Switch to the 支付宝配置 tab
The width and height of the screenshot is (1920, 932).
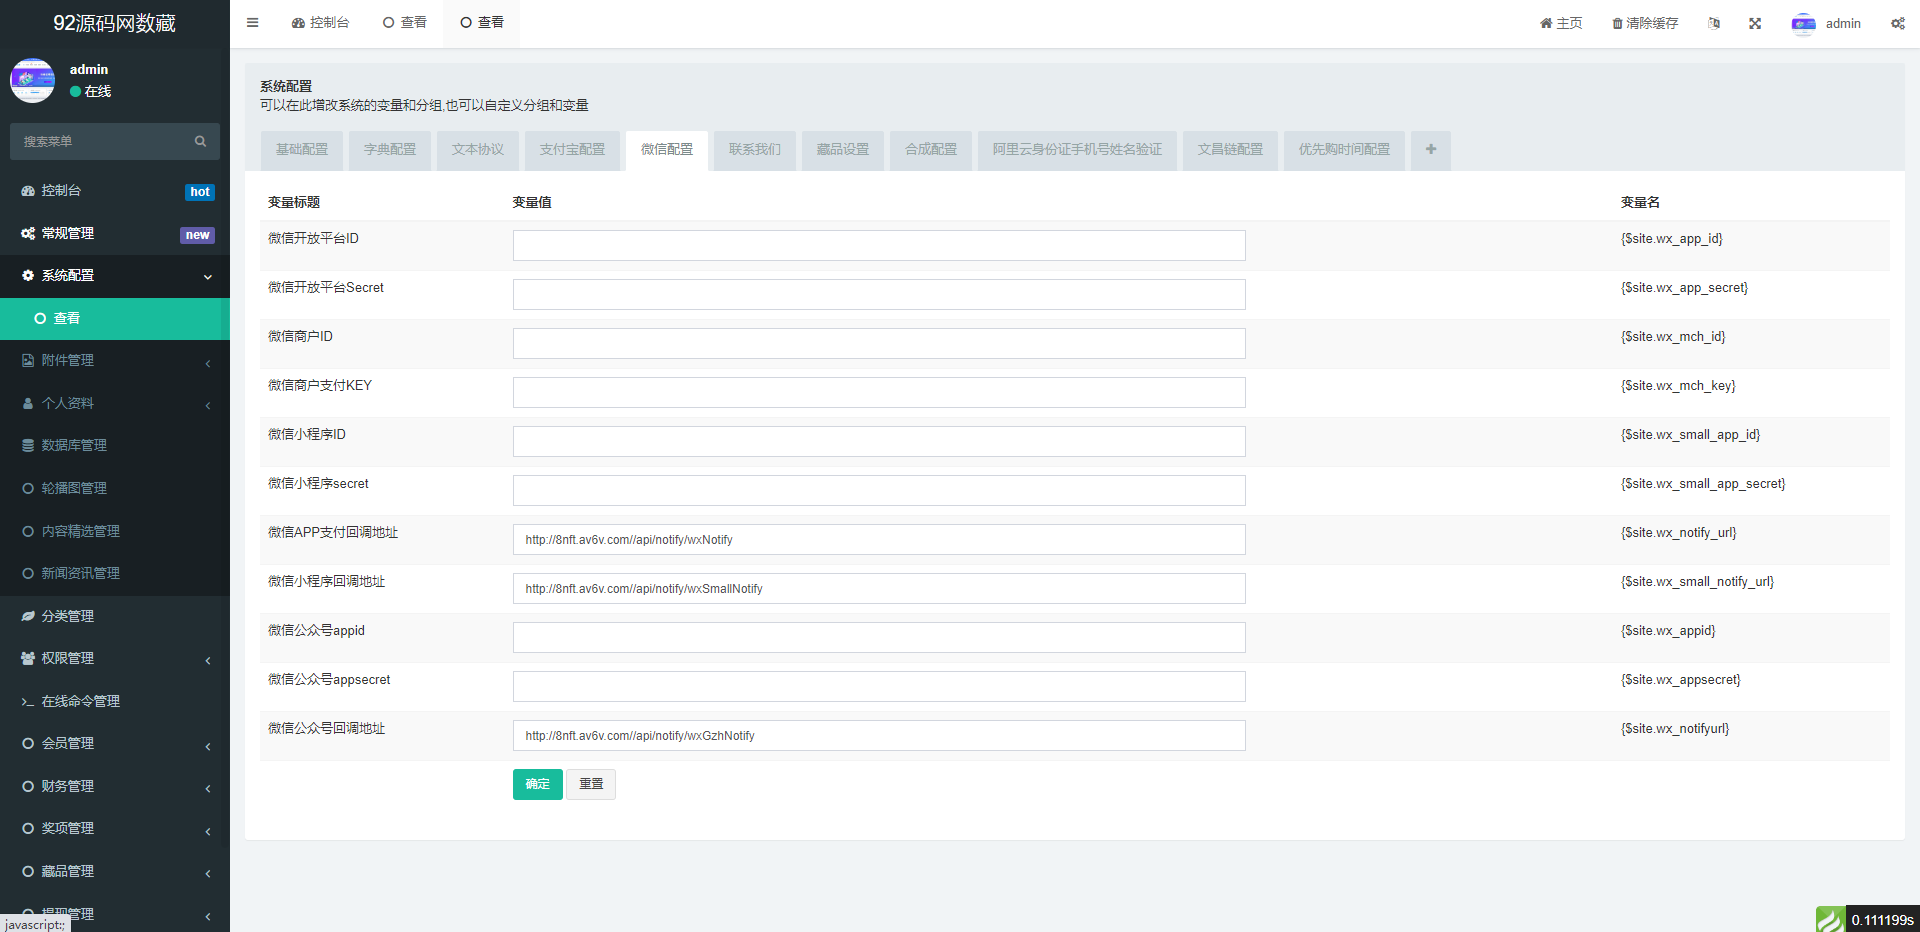[572, 150]
